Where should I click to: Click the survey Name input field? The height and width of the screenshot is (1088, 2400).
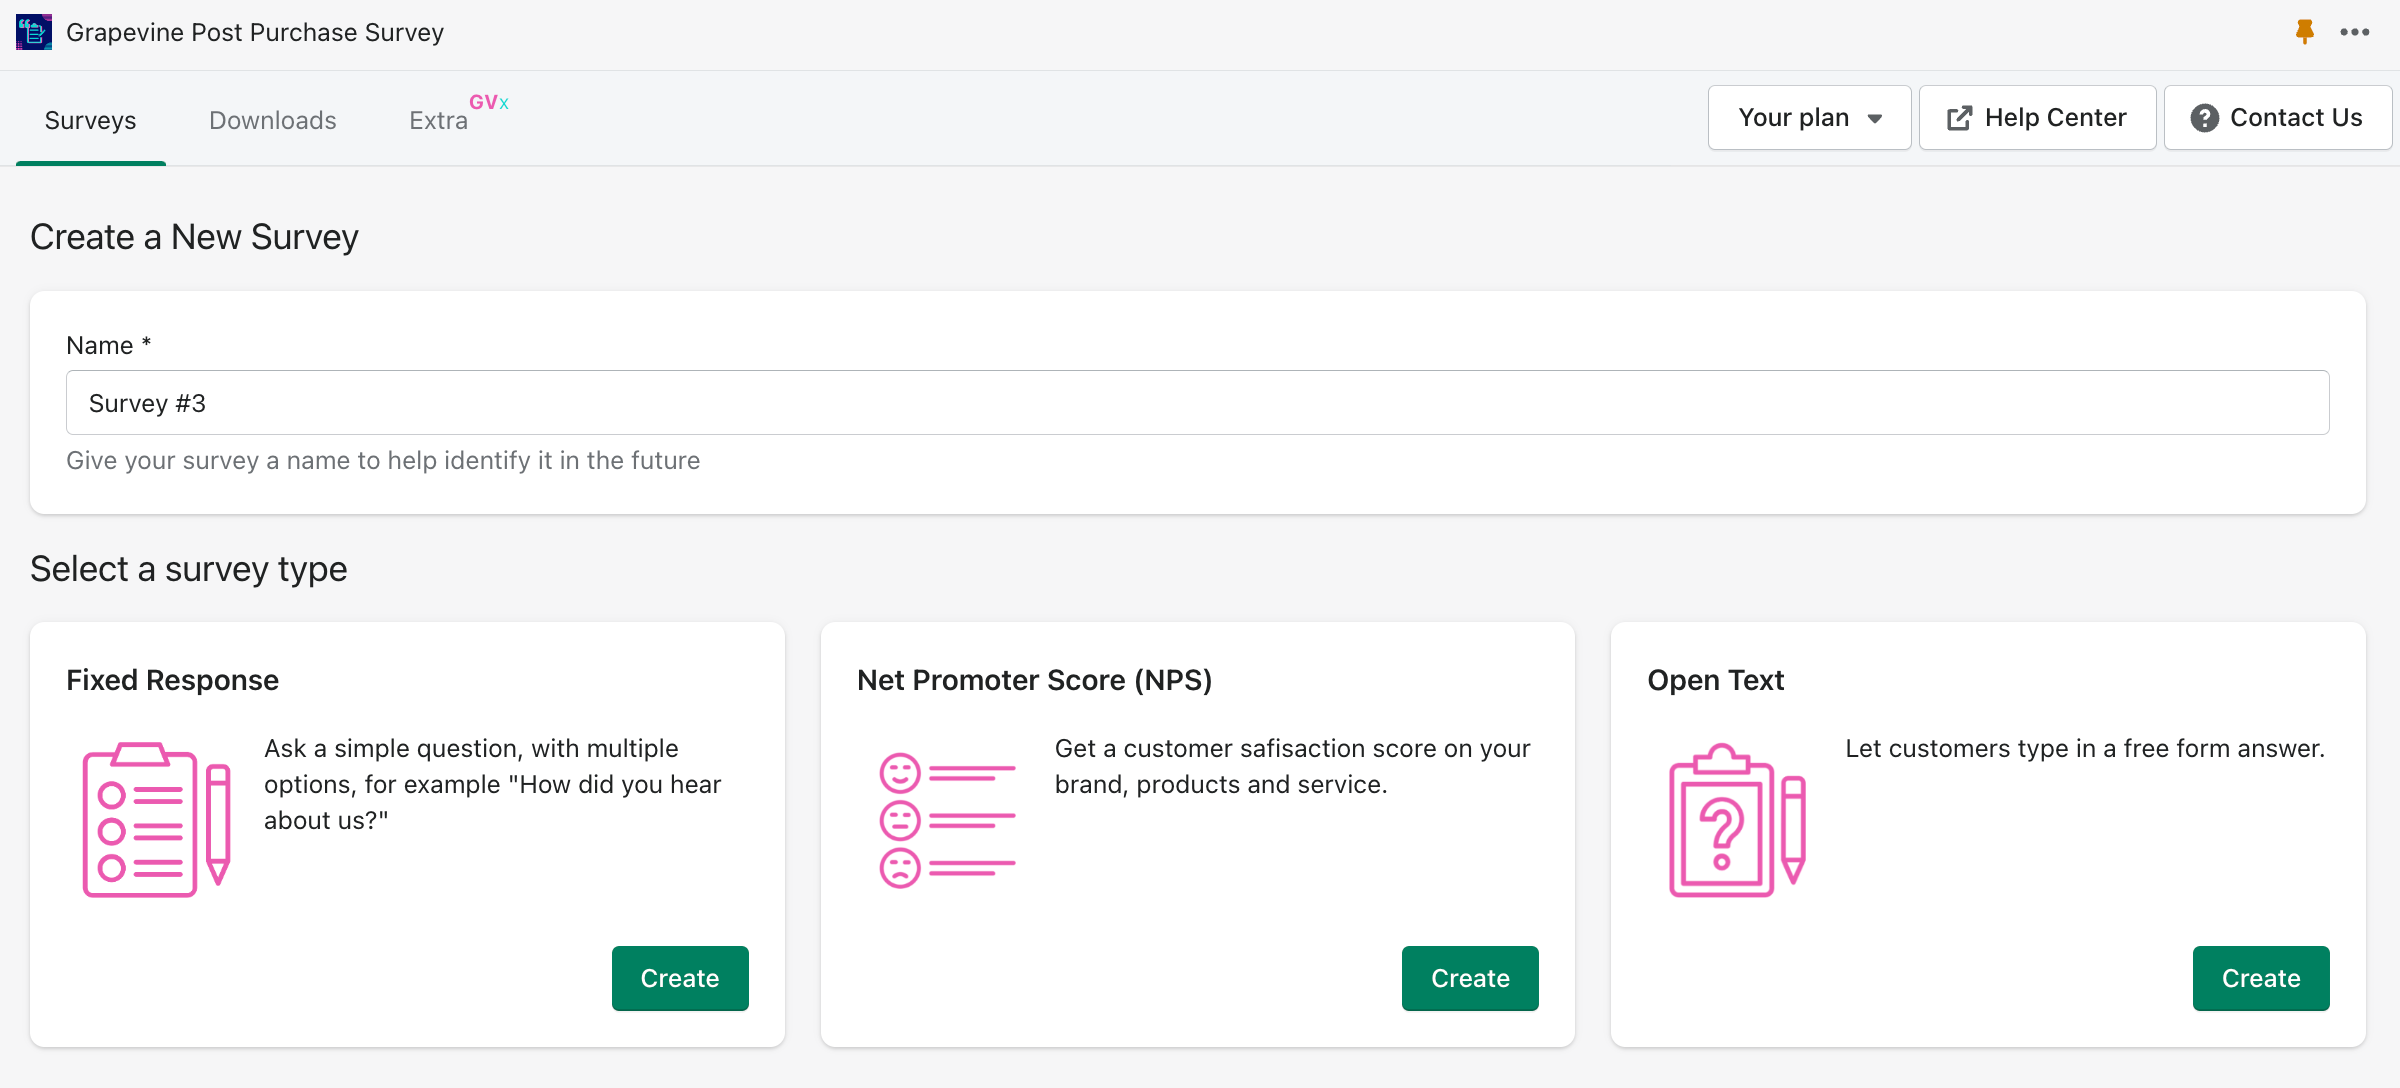(1197, 403)
